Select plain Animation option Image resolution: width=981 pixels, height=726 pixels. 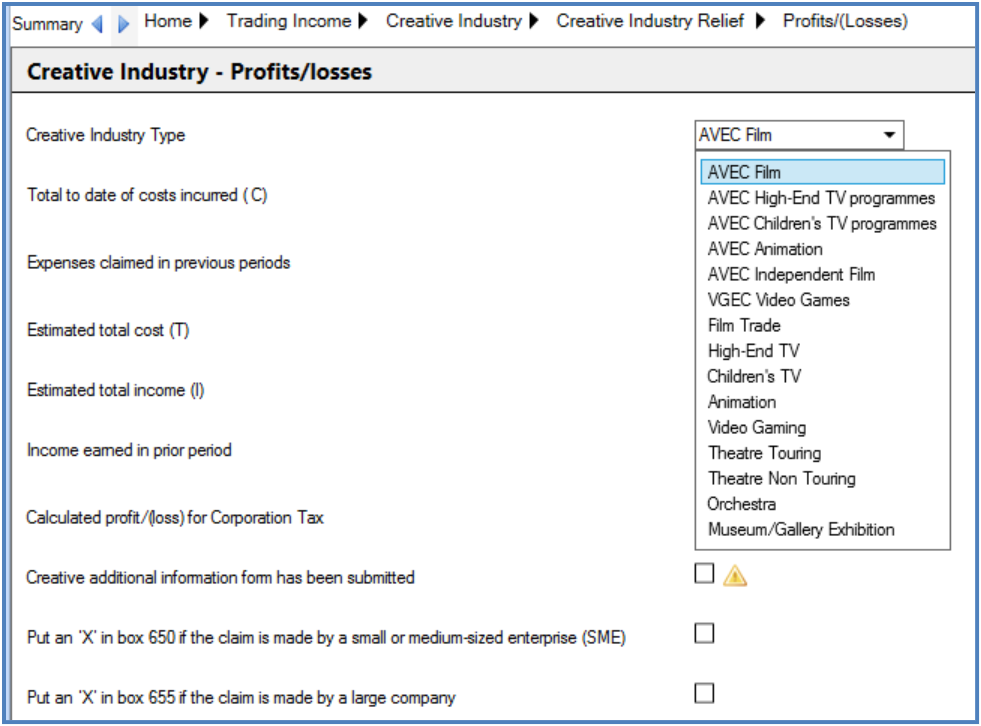pos(742,402)
